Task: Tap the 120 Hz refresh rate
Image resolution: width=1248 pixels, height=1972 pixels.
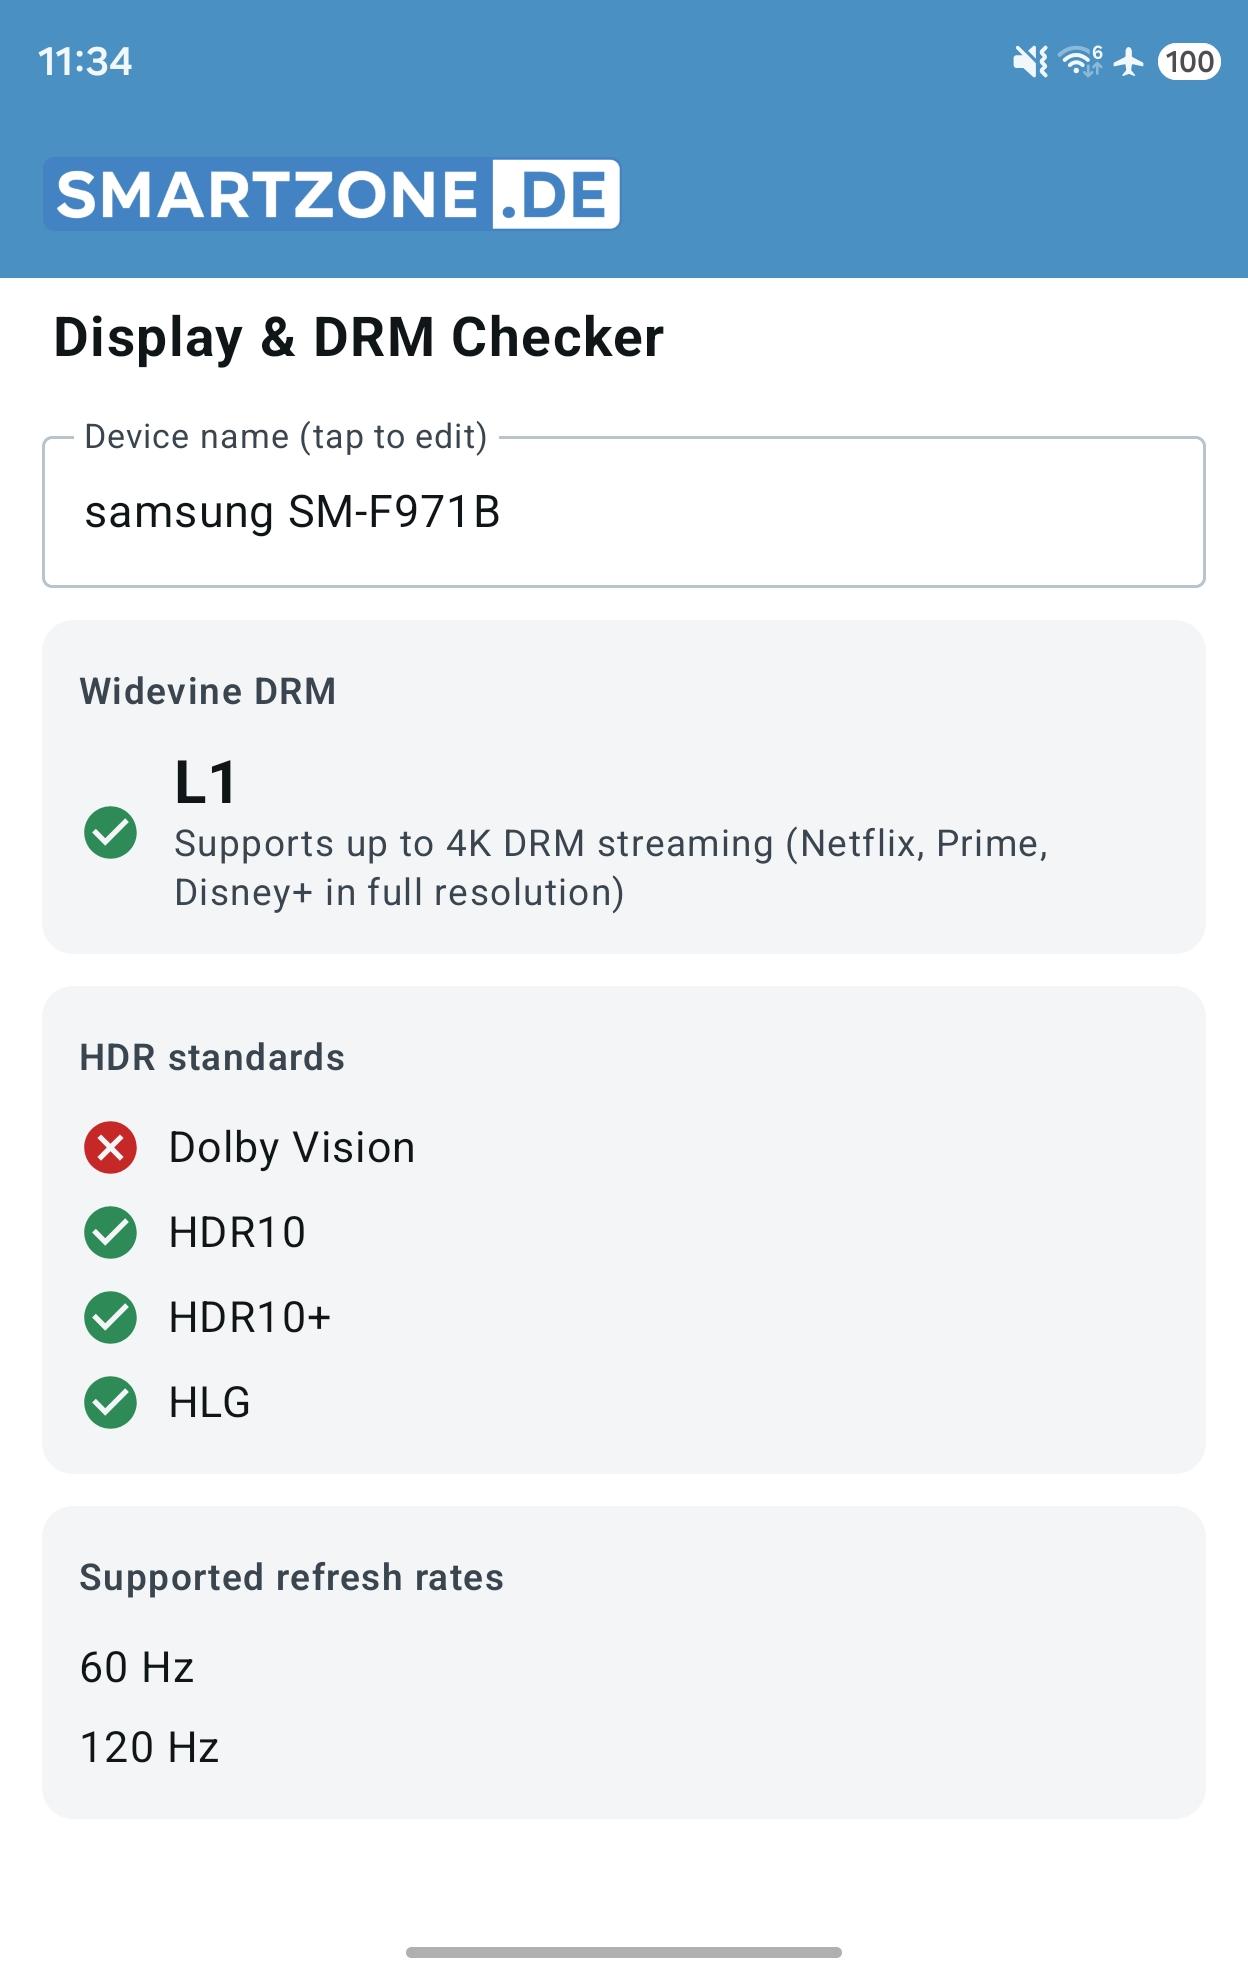Action: tap(150, 1747)
